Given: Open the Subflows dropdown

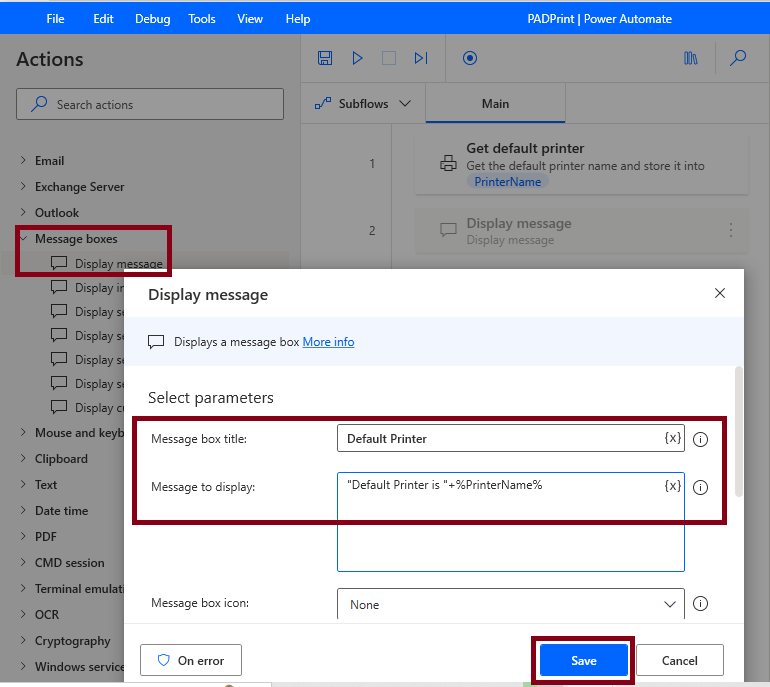Looking at the screenshot, I should point(363,104).
